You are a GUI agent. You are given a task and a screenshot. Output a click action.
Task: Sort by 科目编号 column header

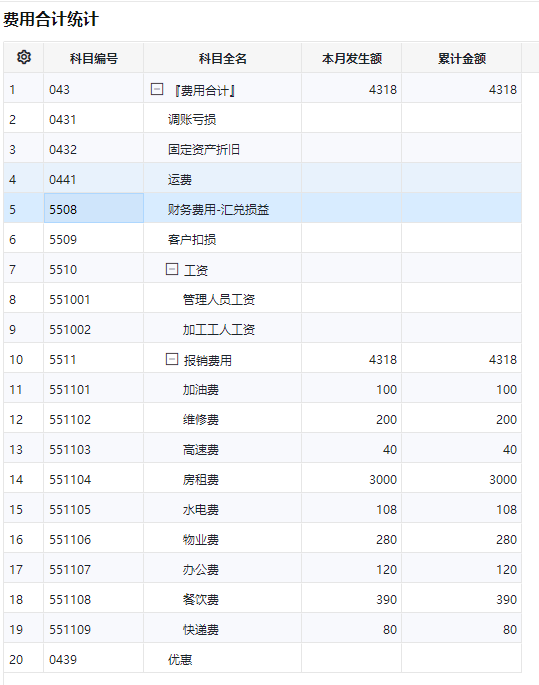coord(93,58)
